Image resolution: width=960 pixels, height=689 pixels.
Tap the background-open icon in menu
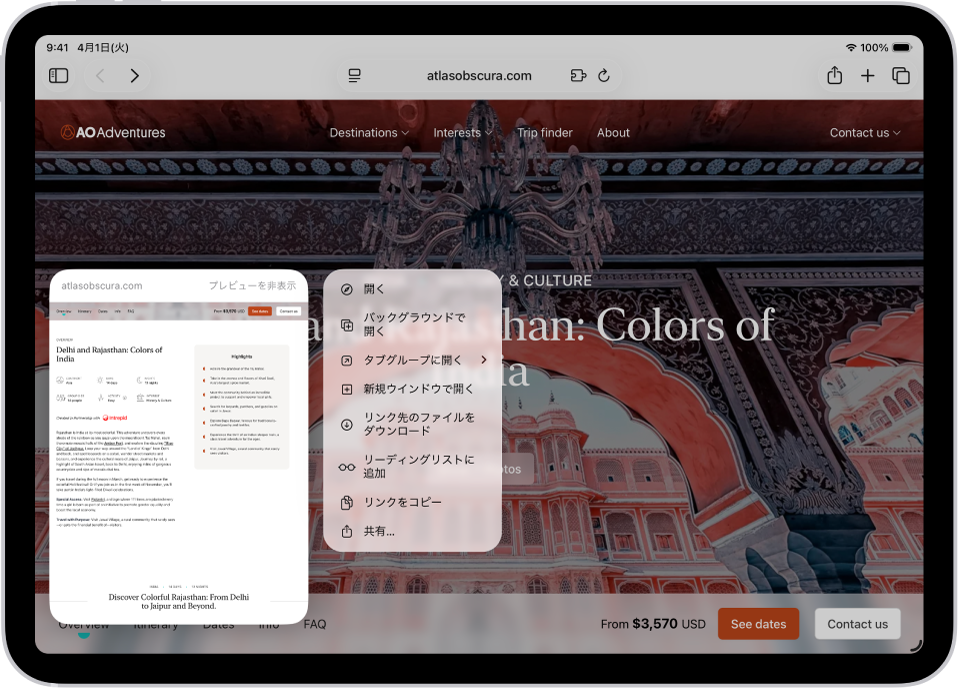pyautogui.click(x=347, y=325)
